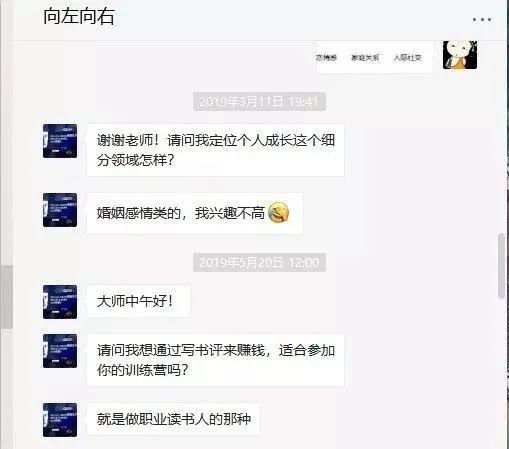Select the message '婚姻感情类的,我兴趣不高'
509x449 pixels.
click(195, 213)
